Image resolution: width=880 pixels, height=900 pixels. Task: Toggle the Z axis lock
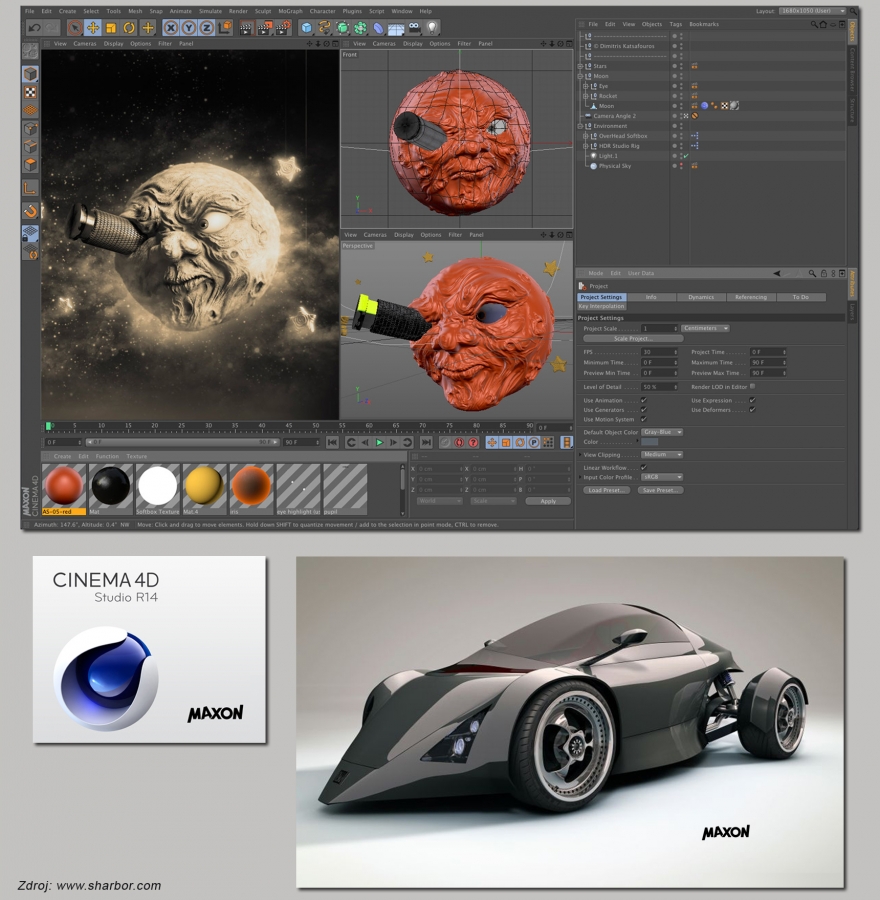click(x=207, y=28)
